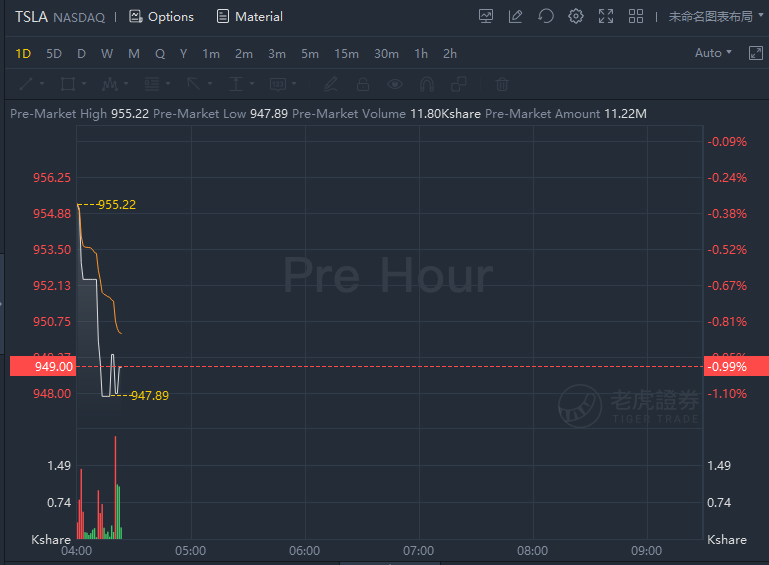Expand the arrow tool dropdown arrow
Viewport: 769px width, 565px height.
pyautogui.click(x=210, y=84)
